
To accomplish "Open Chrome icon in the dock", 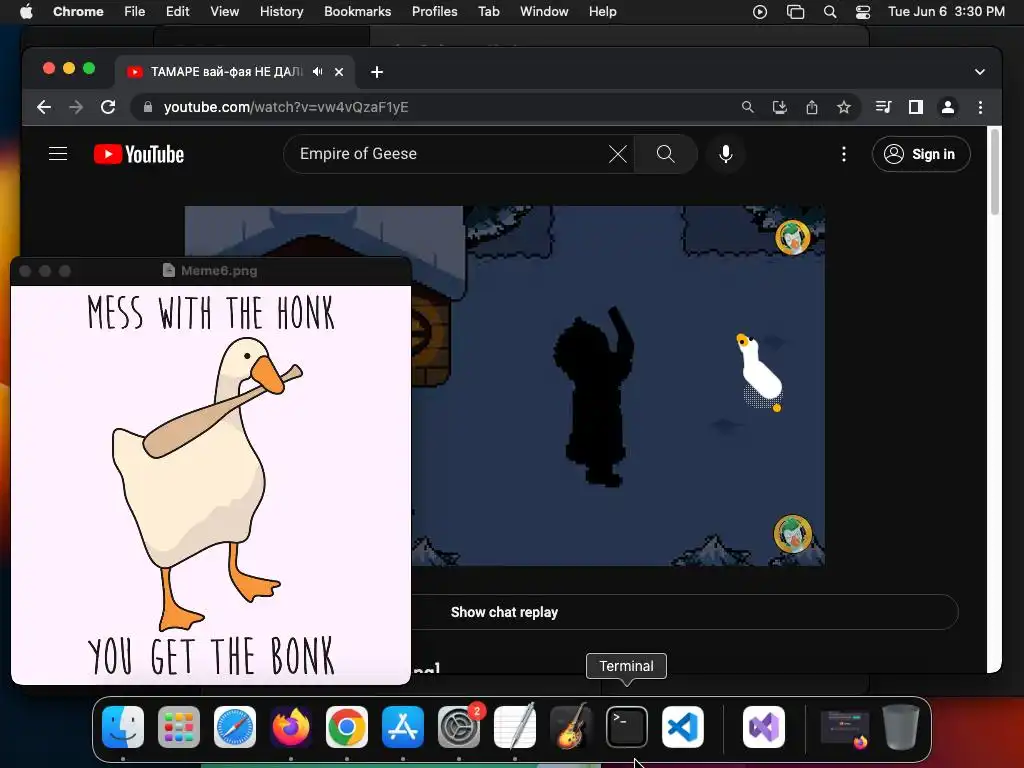I will point(347,727).
